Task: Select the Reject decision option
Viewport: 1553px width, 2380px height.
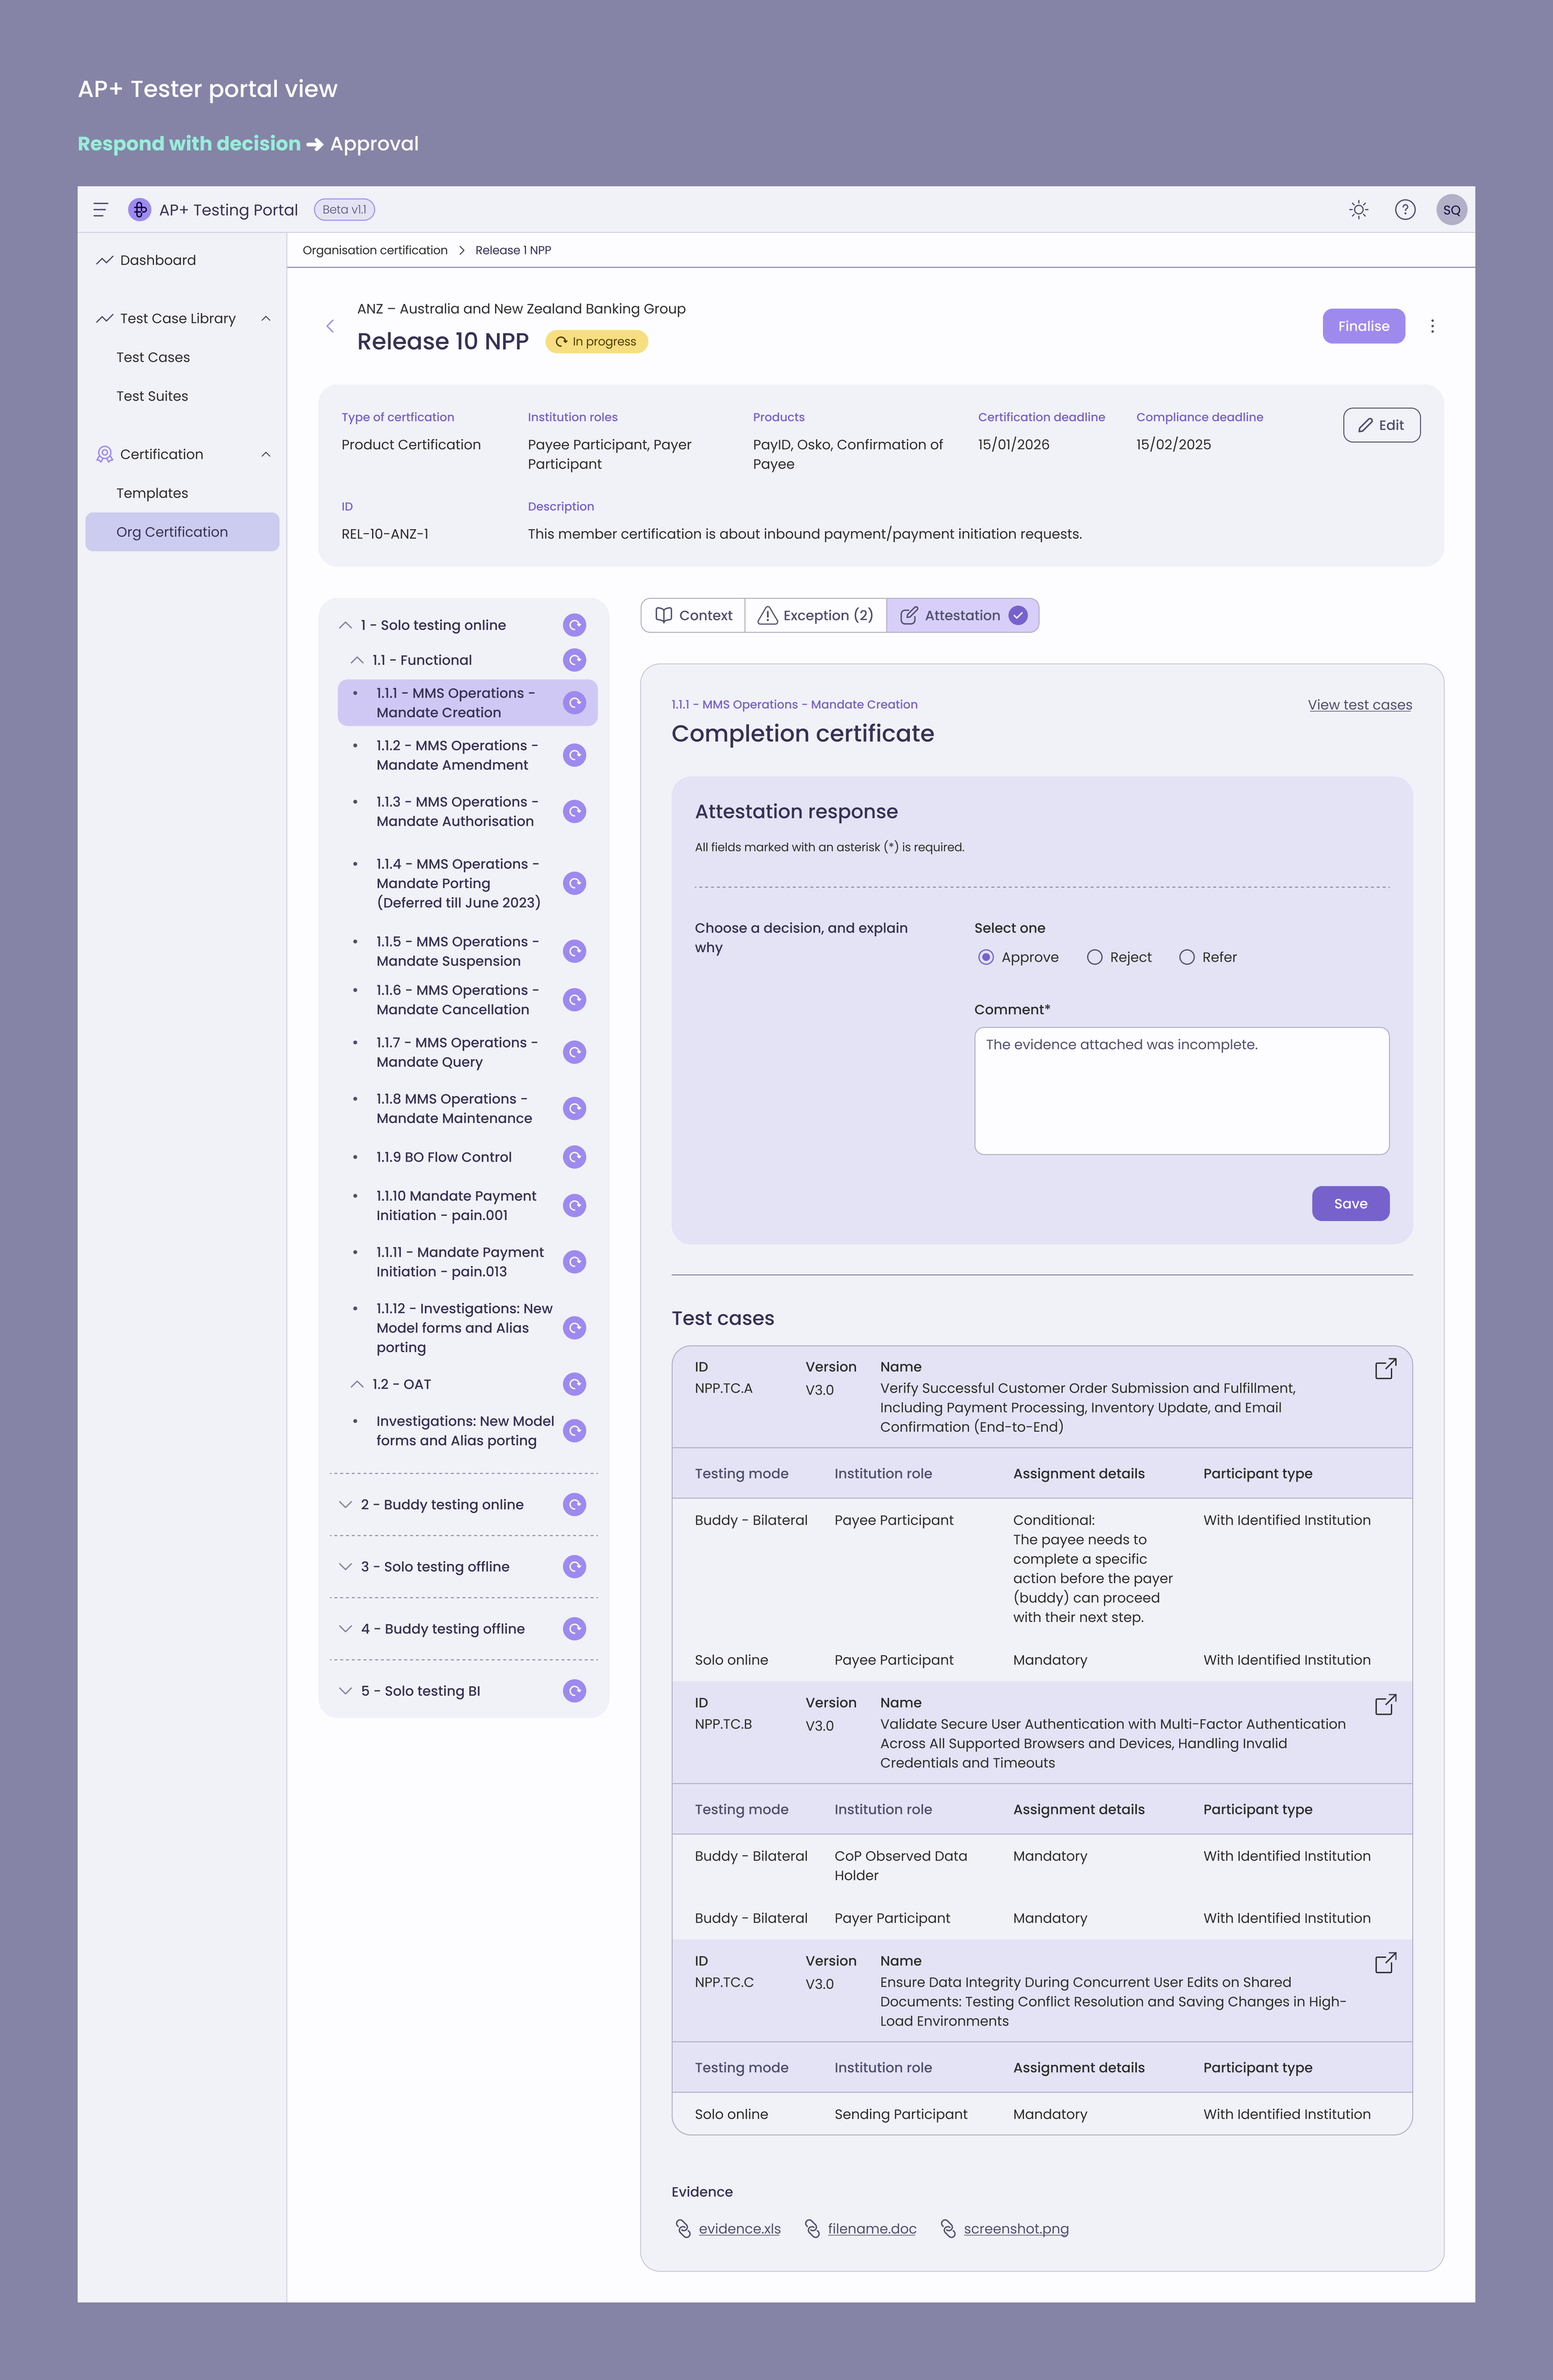Action: click(1095, 957)
